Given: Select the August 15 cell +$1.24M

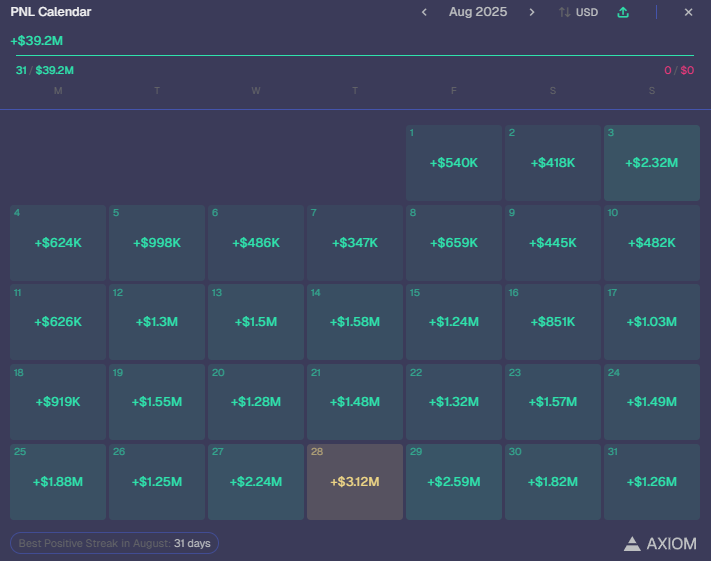Looking at the screenshot, I should 454,322.
